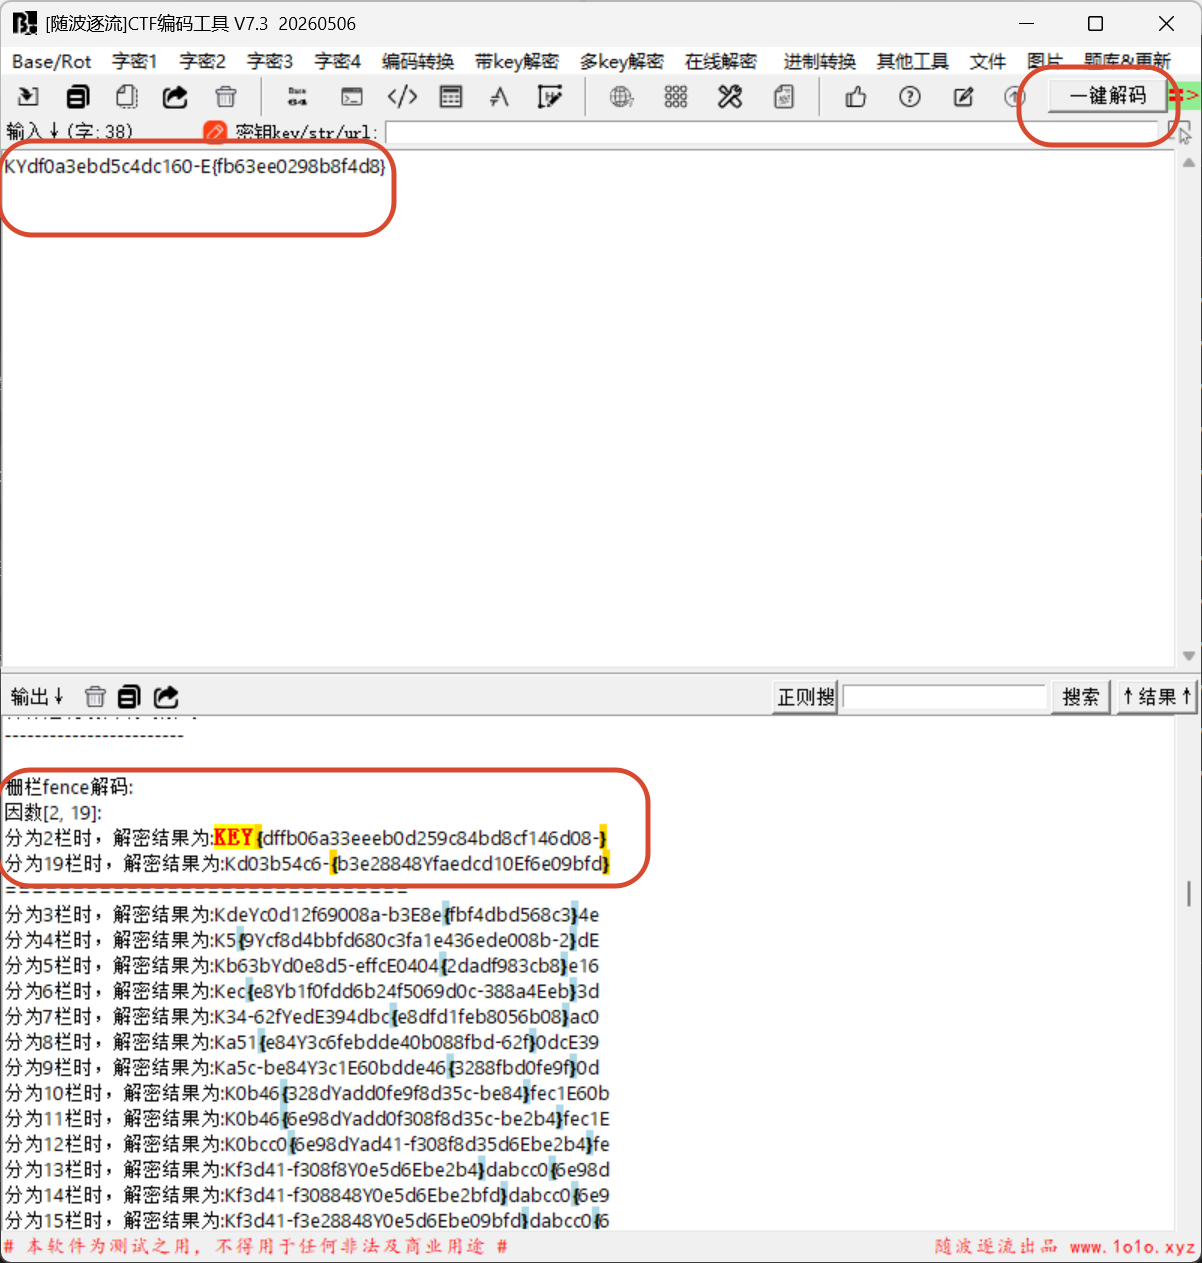Click the www.1o1o.xyz text in status bar
The width and height of the screenshot is (1202, 1263).
click(1132, 1247)
